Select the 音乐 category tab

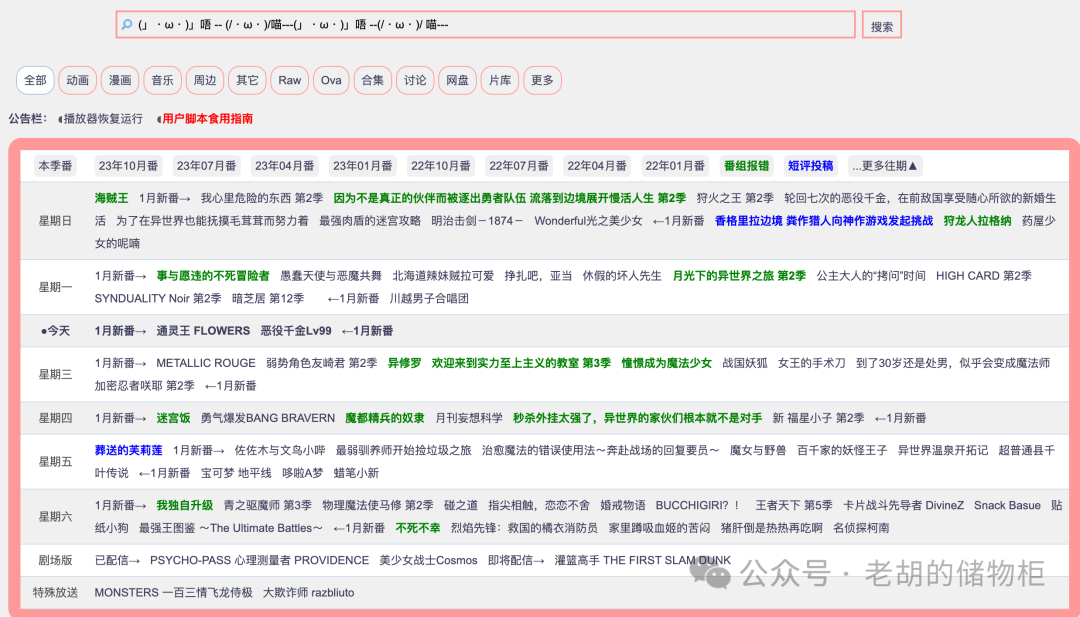(x=163, y=81)
